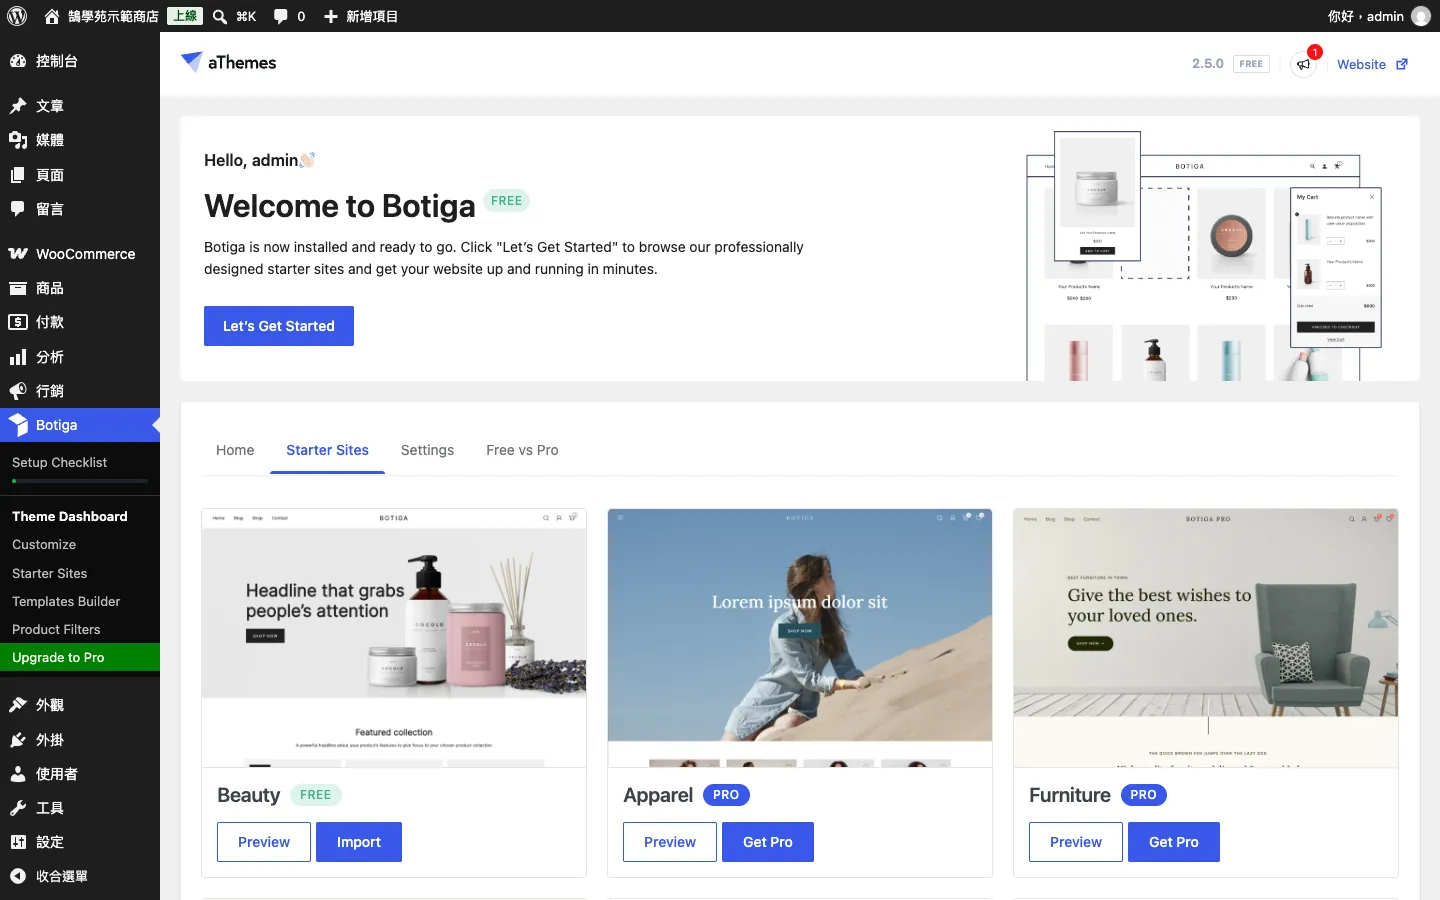Open the comments bubble icon in admin bar

[x=280, y=16]
